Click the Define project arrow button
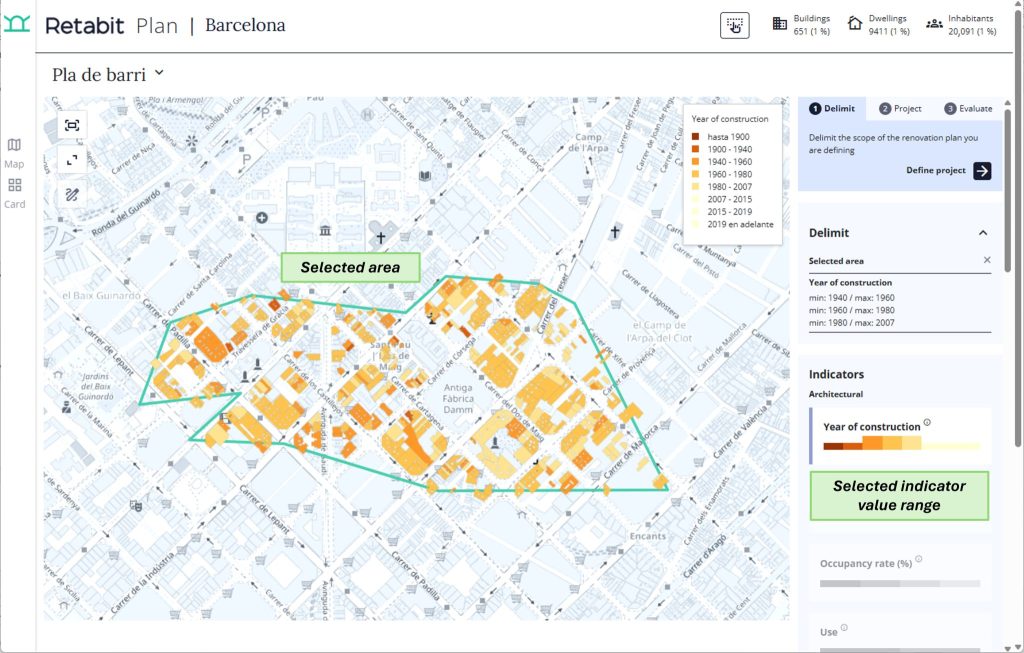 (x=982, y=171)
